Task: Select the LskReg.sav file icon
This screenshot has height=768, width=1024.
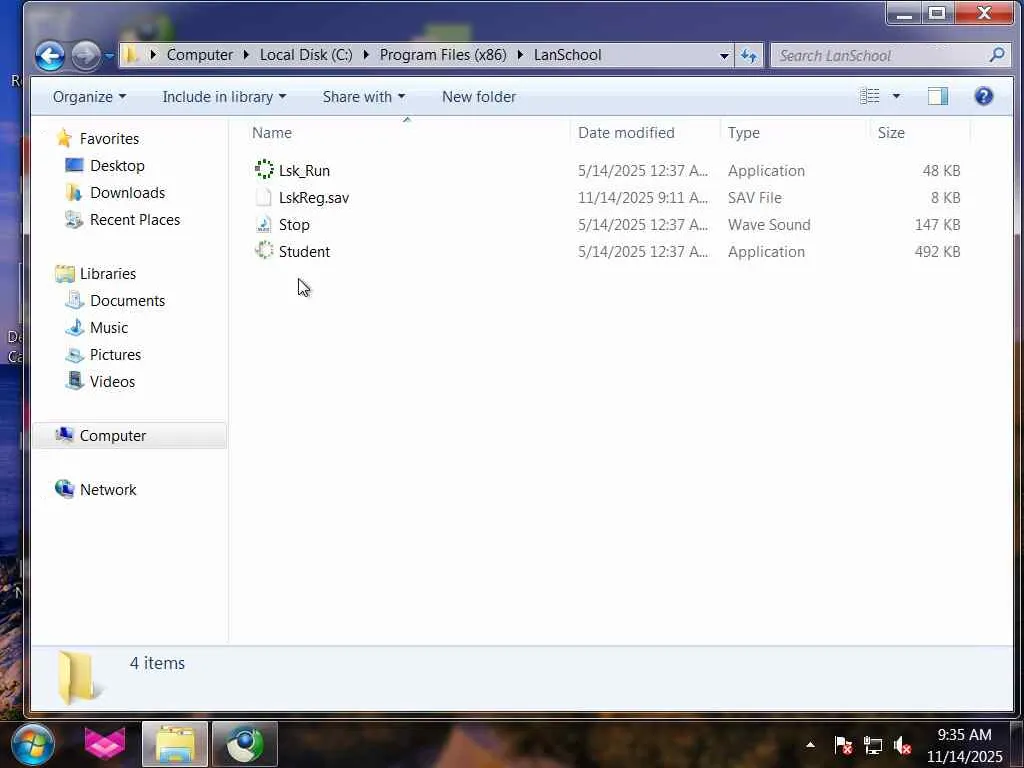Action: tap(264, 197)
